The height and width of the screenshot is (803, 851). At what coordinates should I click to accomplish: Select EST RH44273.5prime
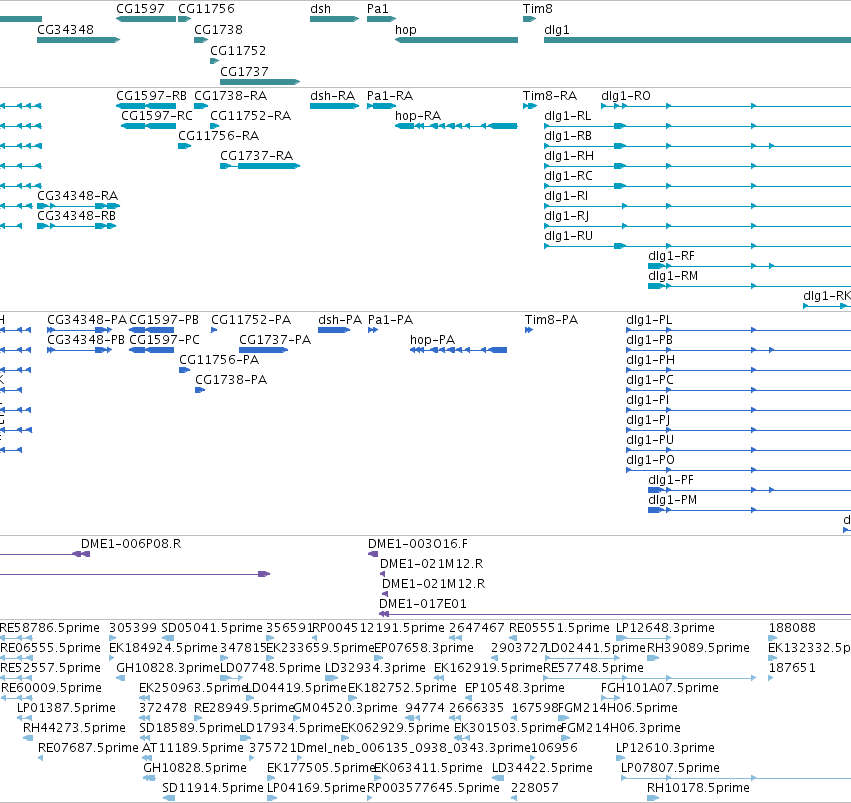coord(74,729)
